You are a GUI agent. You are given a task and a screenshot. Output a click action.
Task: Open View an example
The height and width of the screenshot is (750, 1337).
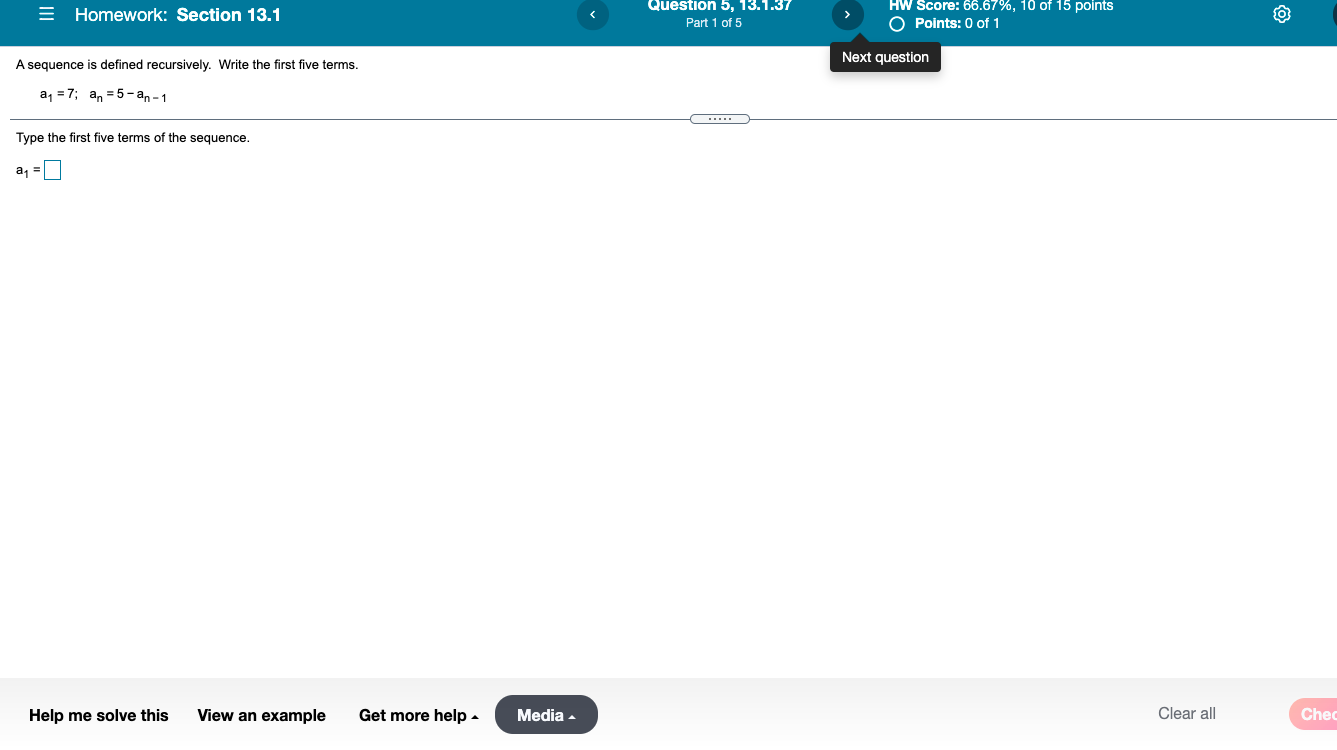coord(261,715)
